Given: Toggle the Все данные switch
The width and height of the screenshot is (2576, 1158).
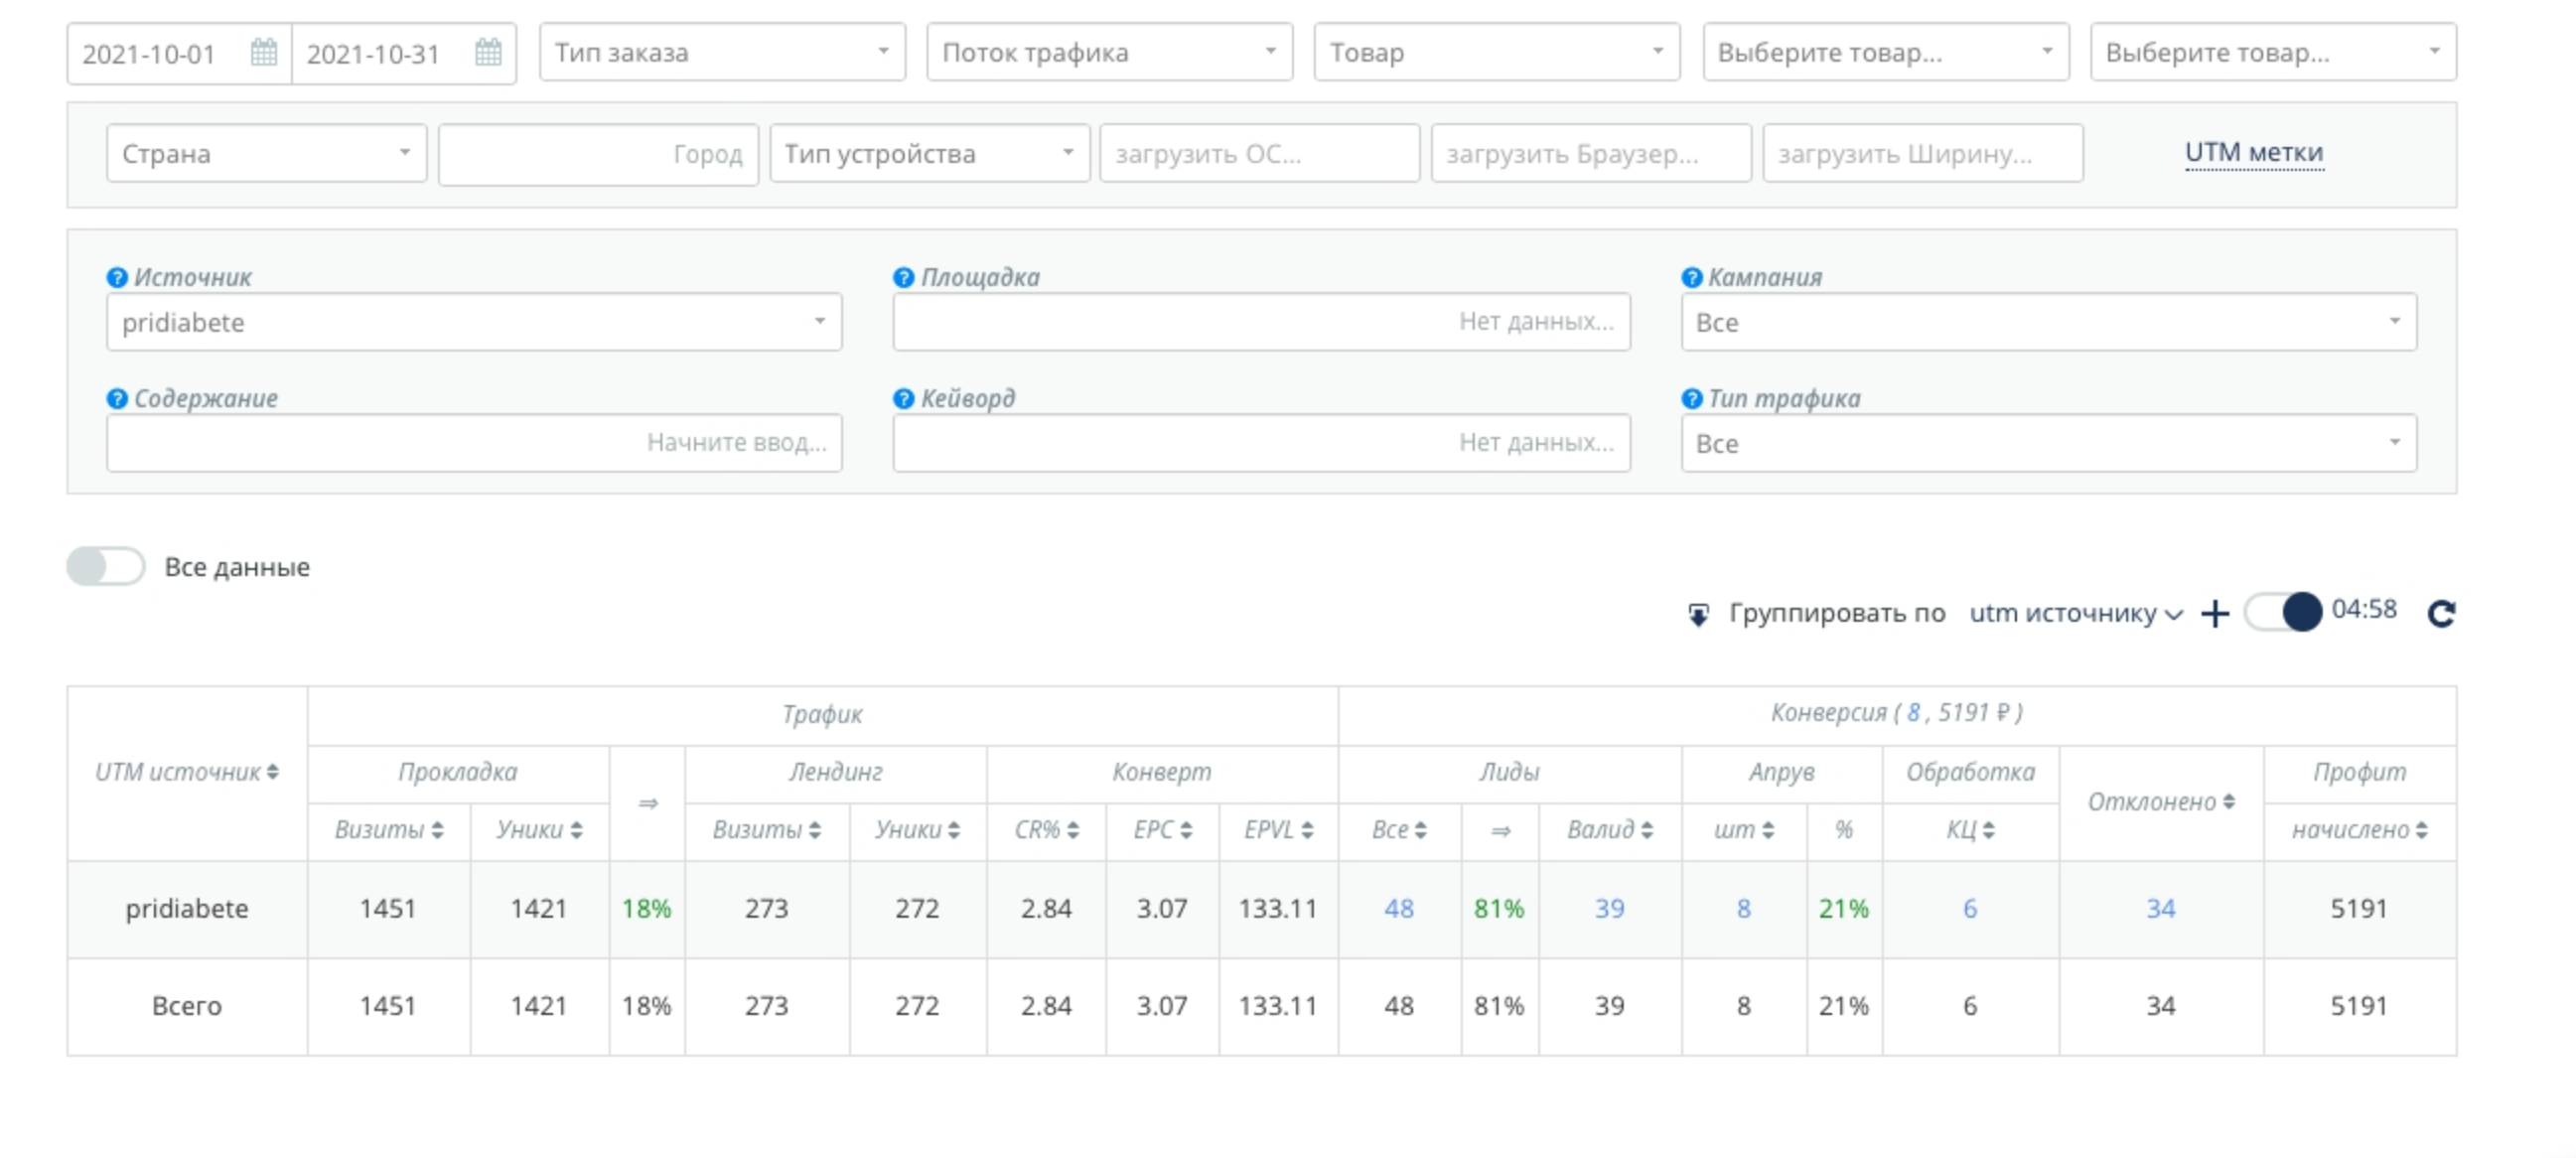Looking at the screenshot, I should point(106,566).
